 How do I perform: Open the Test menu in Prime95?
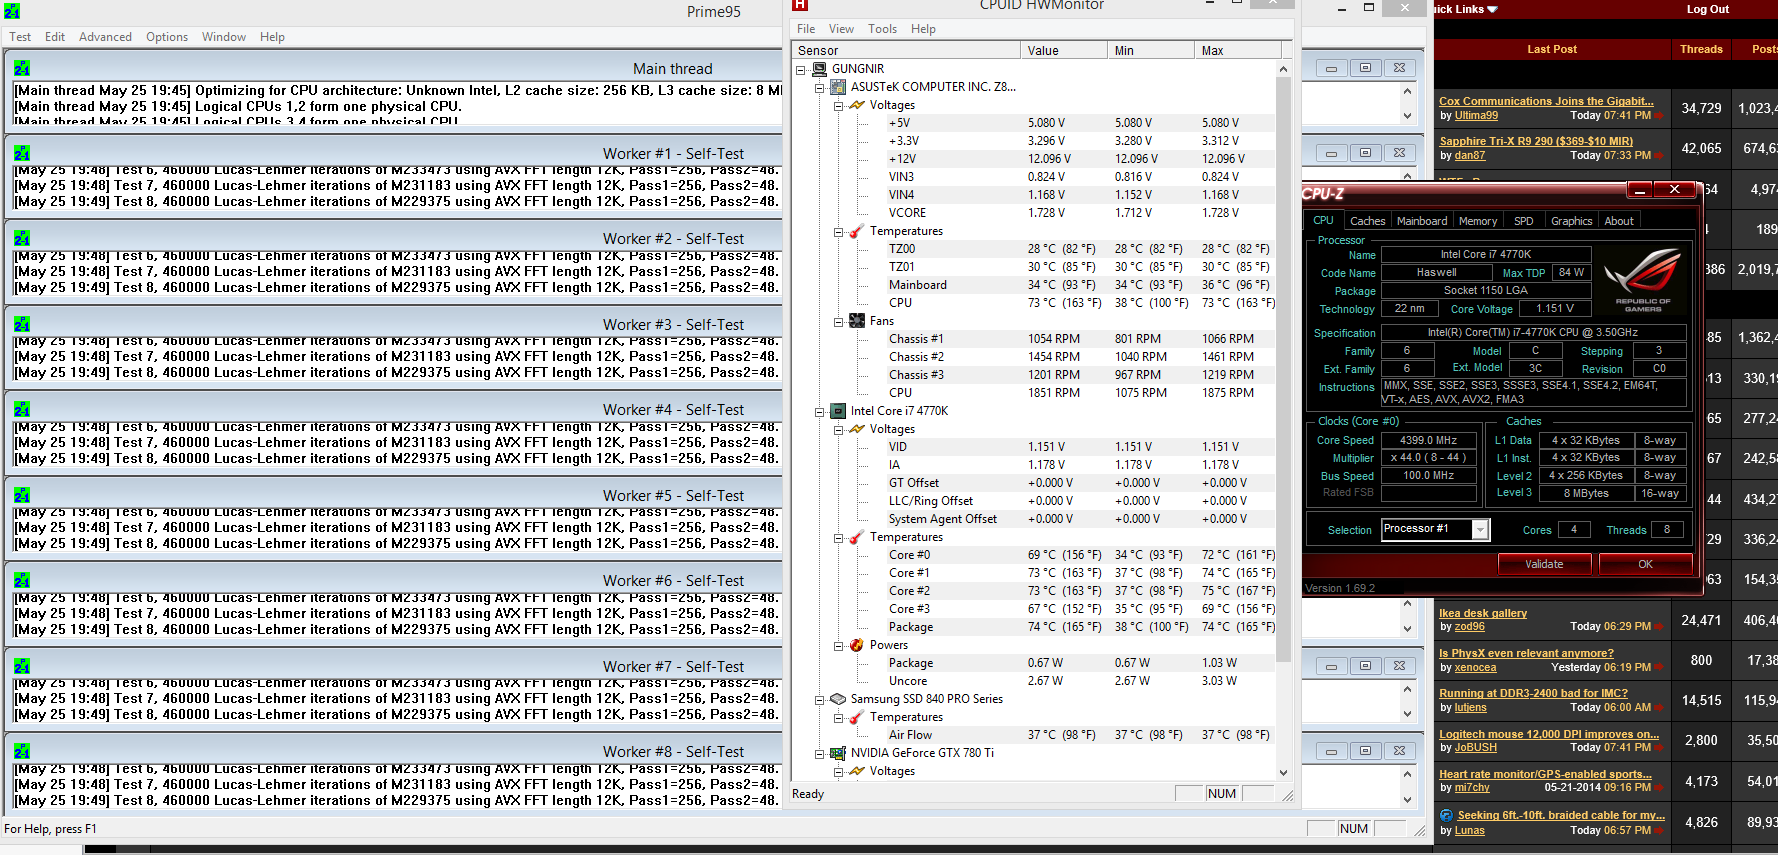coord(20,37)
